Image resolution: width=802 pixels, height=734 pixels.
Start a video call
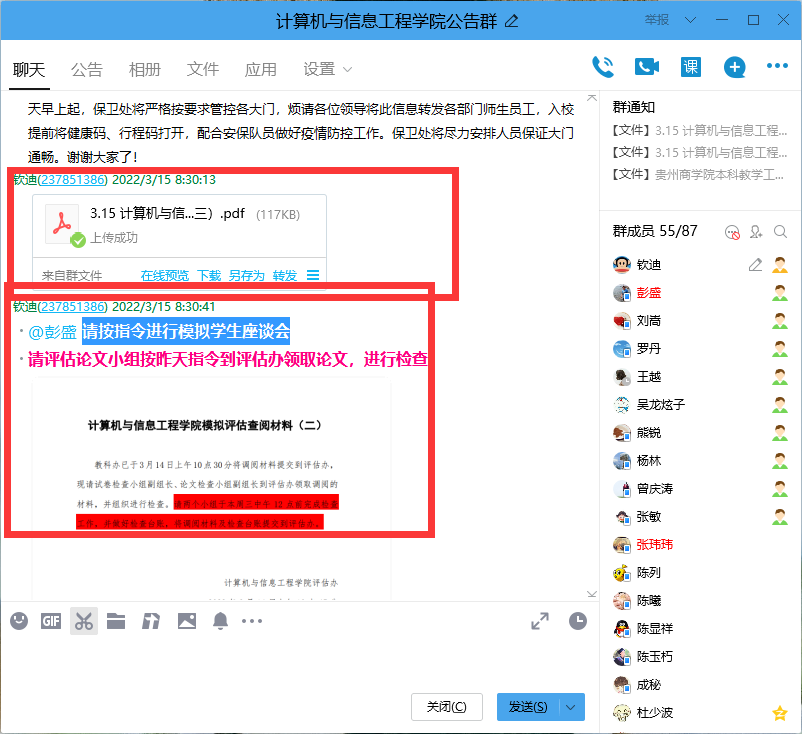pos(646,66)
